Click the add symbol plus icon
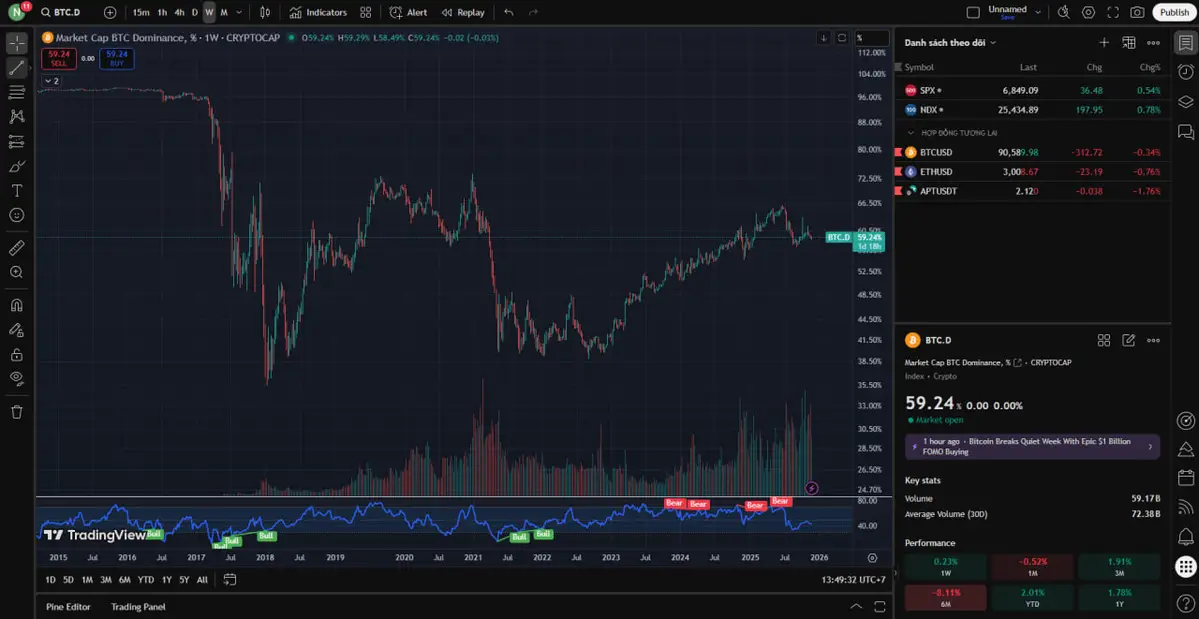1199x619 pixels. click(x=110, y=12)
